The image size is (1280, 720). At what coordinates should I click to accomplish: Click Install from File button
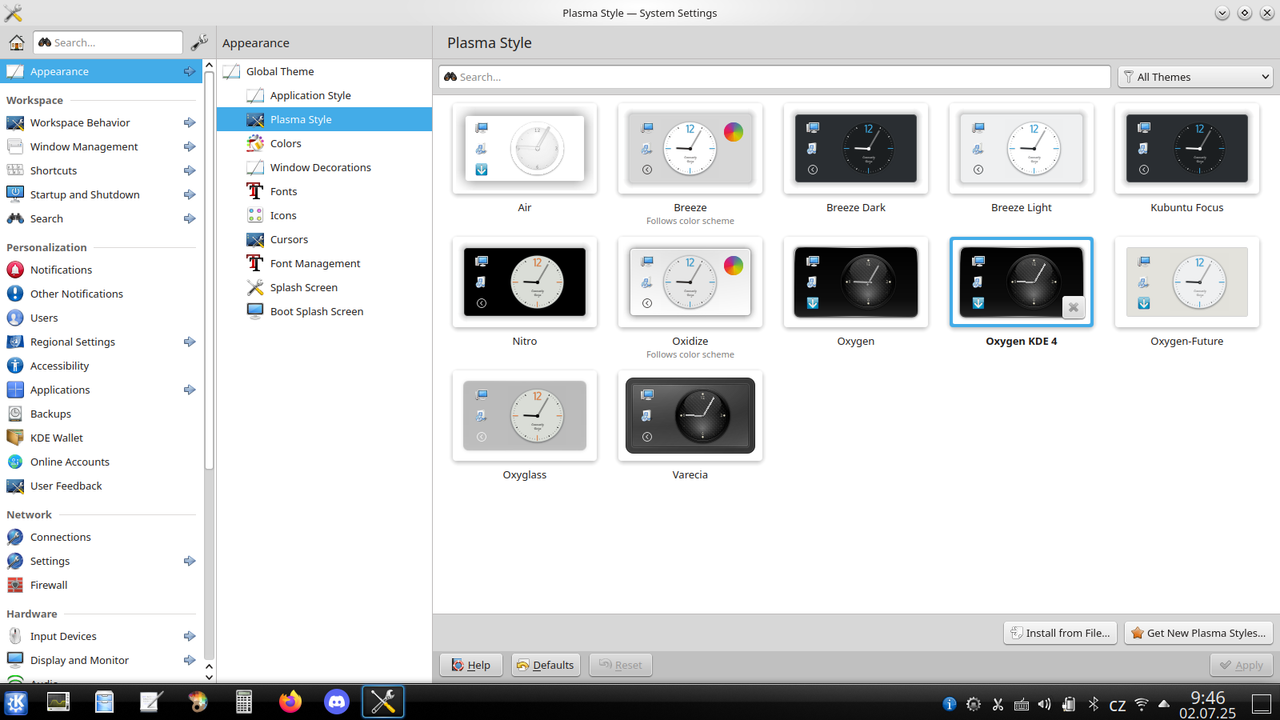pos(1060,633)
